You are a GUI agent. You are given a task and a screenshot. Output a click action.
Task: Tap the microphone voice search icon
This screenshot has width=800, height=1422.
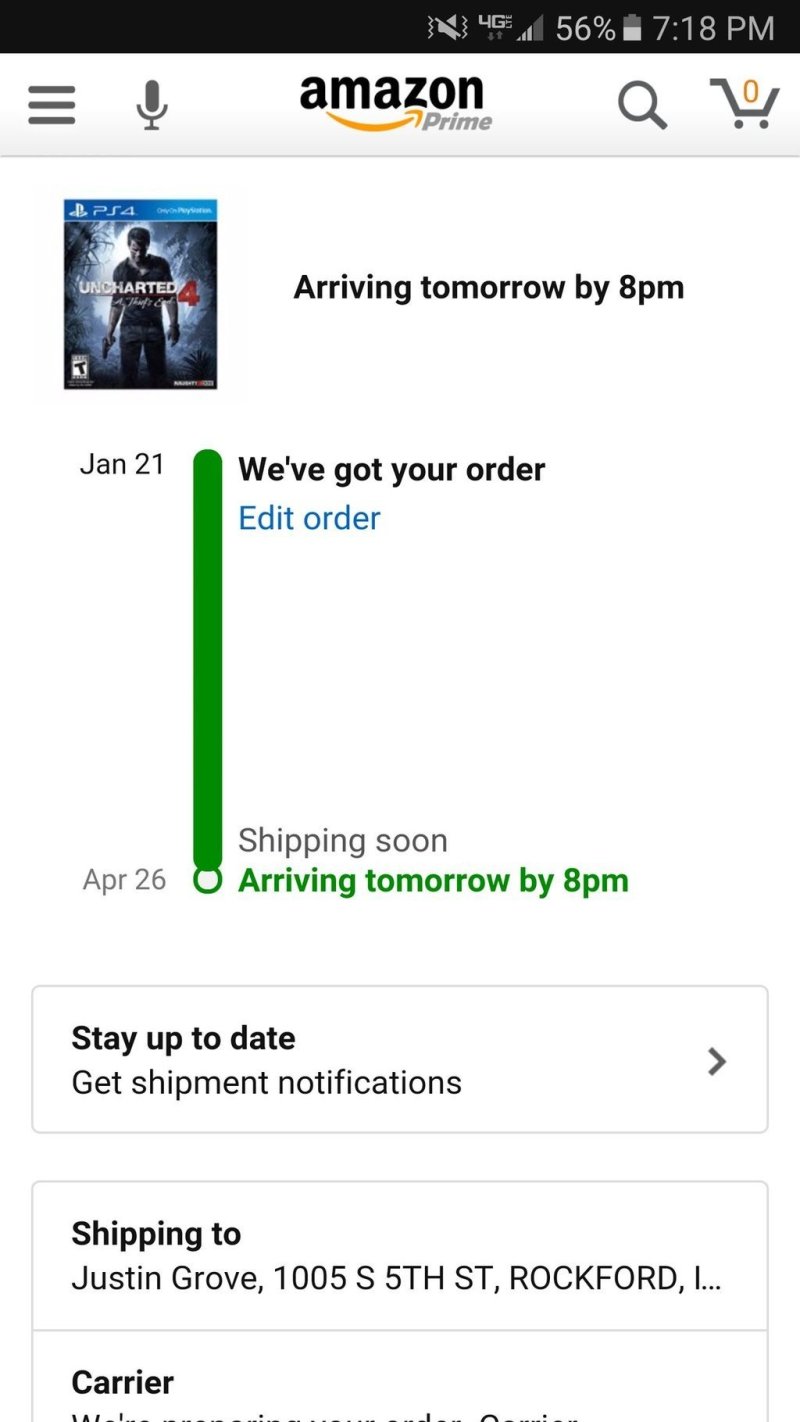(x=151, y=105)
